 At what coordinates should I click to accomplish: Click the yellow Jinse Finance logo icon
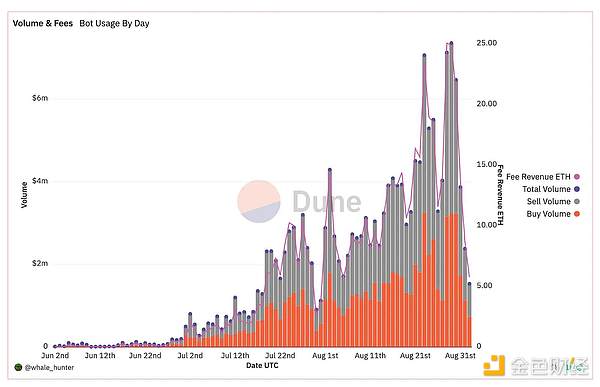(x=494, y=366)
